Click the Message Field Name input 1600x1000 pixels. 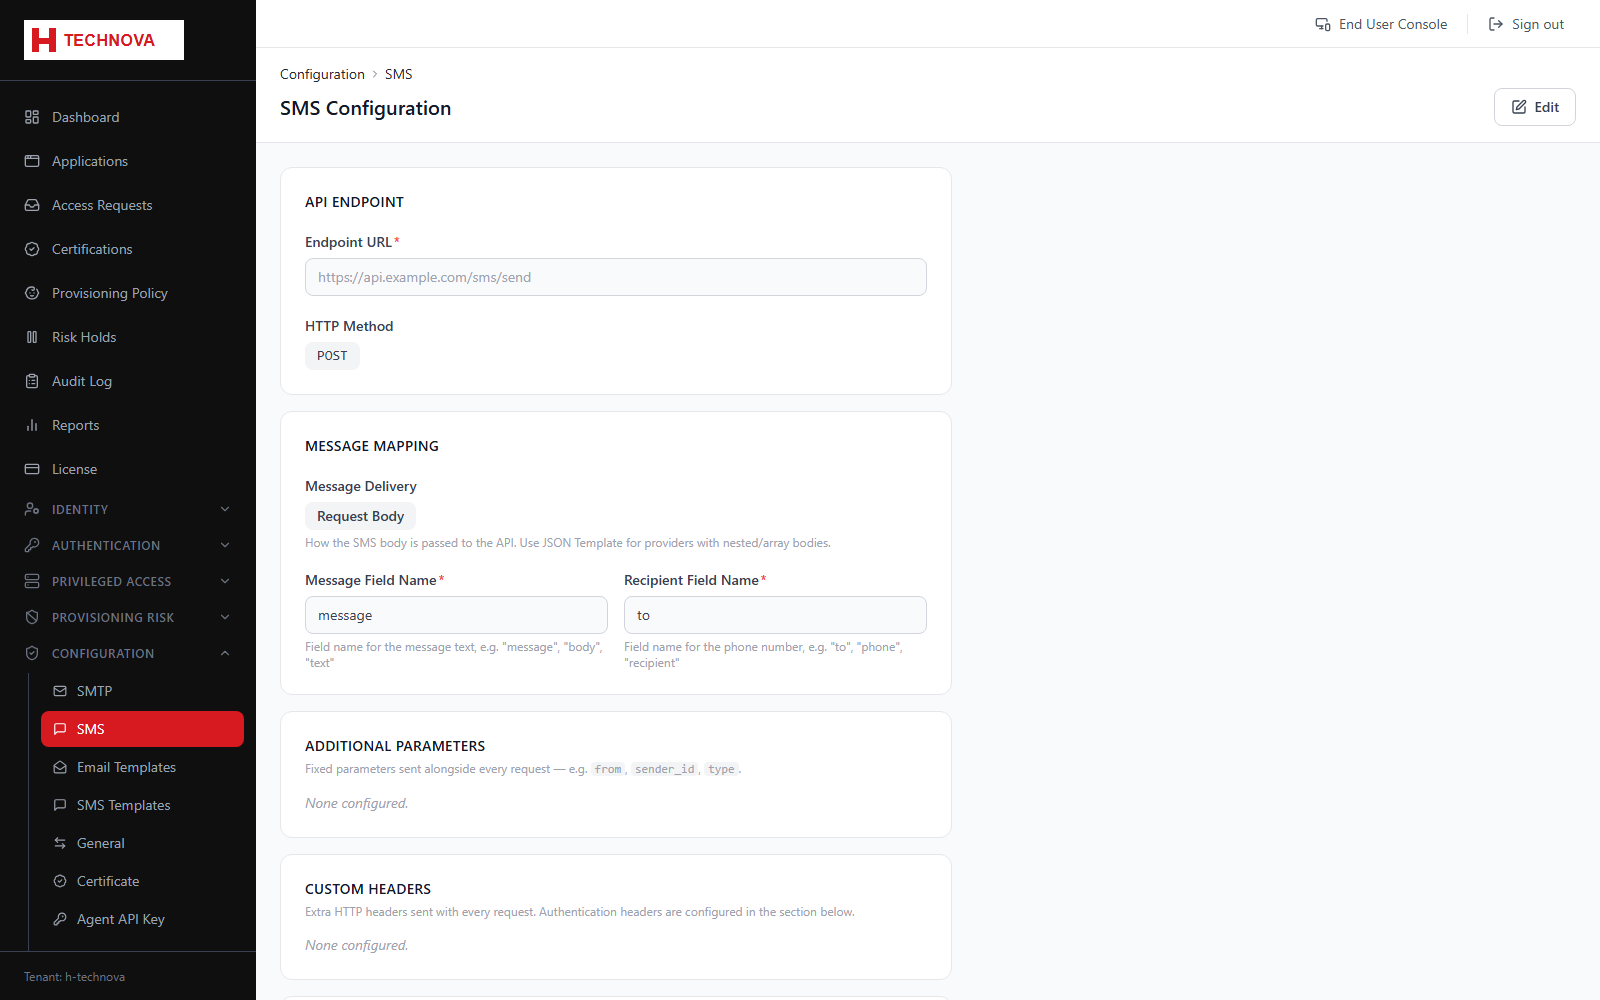coord(456,615)
